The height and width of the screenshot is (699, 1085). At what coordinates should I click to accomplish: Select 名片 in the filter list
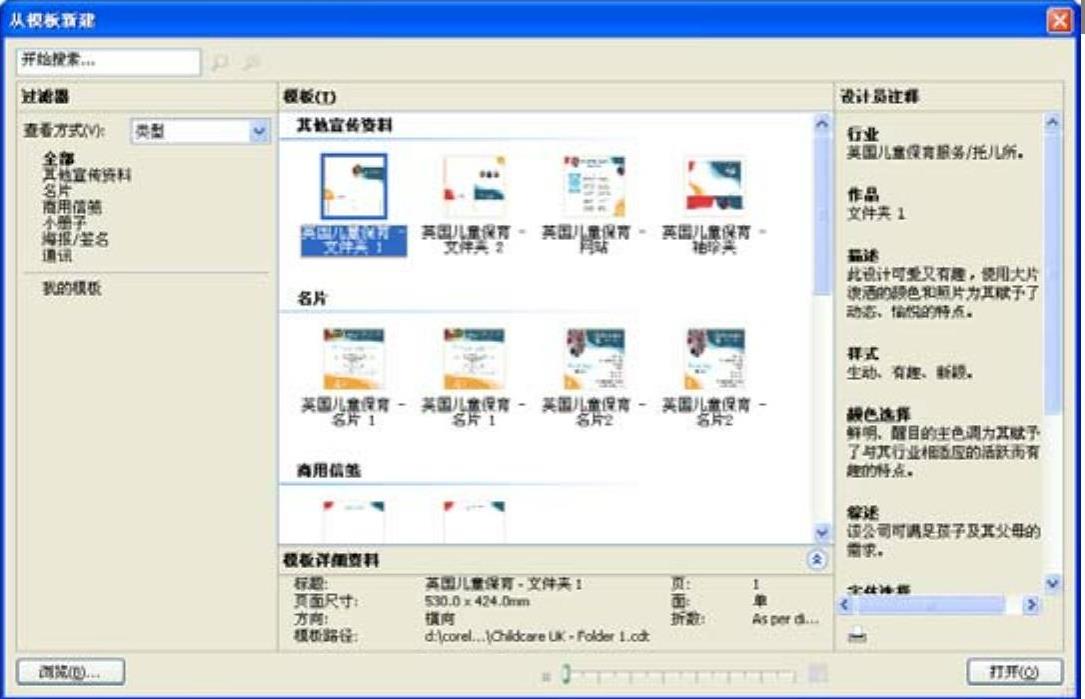tap(57, 190)
